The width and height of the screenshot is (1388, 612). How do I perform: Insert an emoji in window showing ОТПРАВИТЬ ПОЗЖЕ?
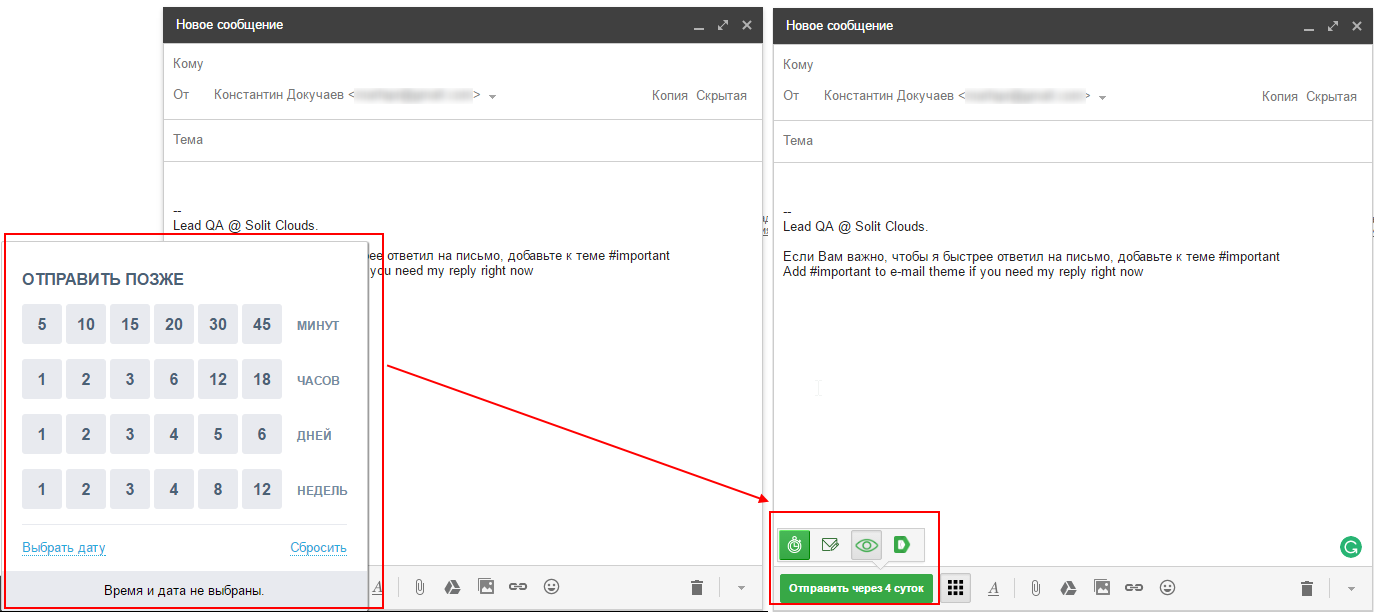(x=551, y=587)
